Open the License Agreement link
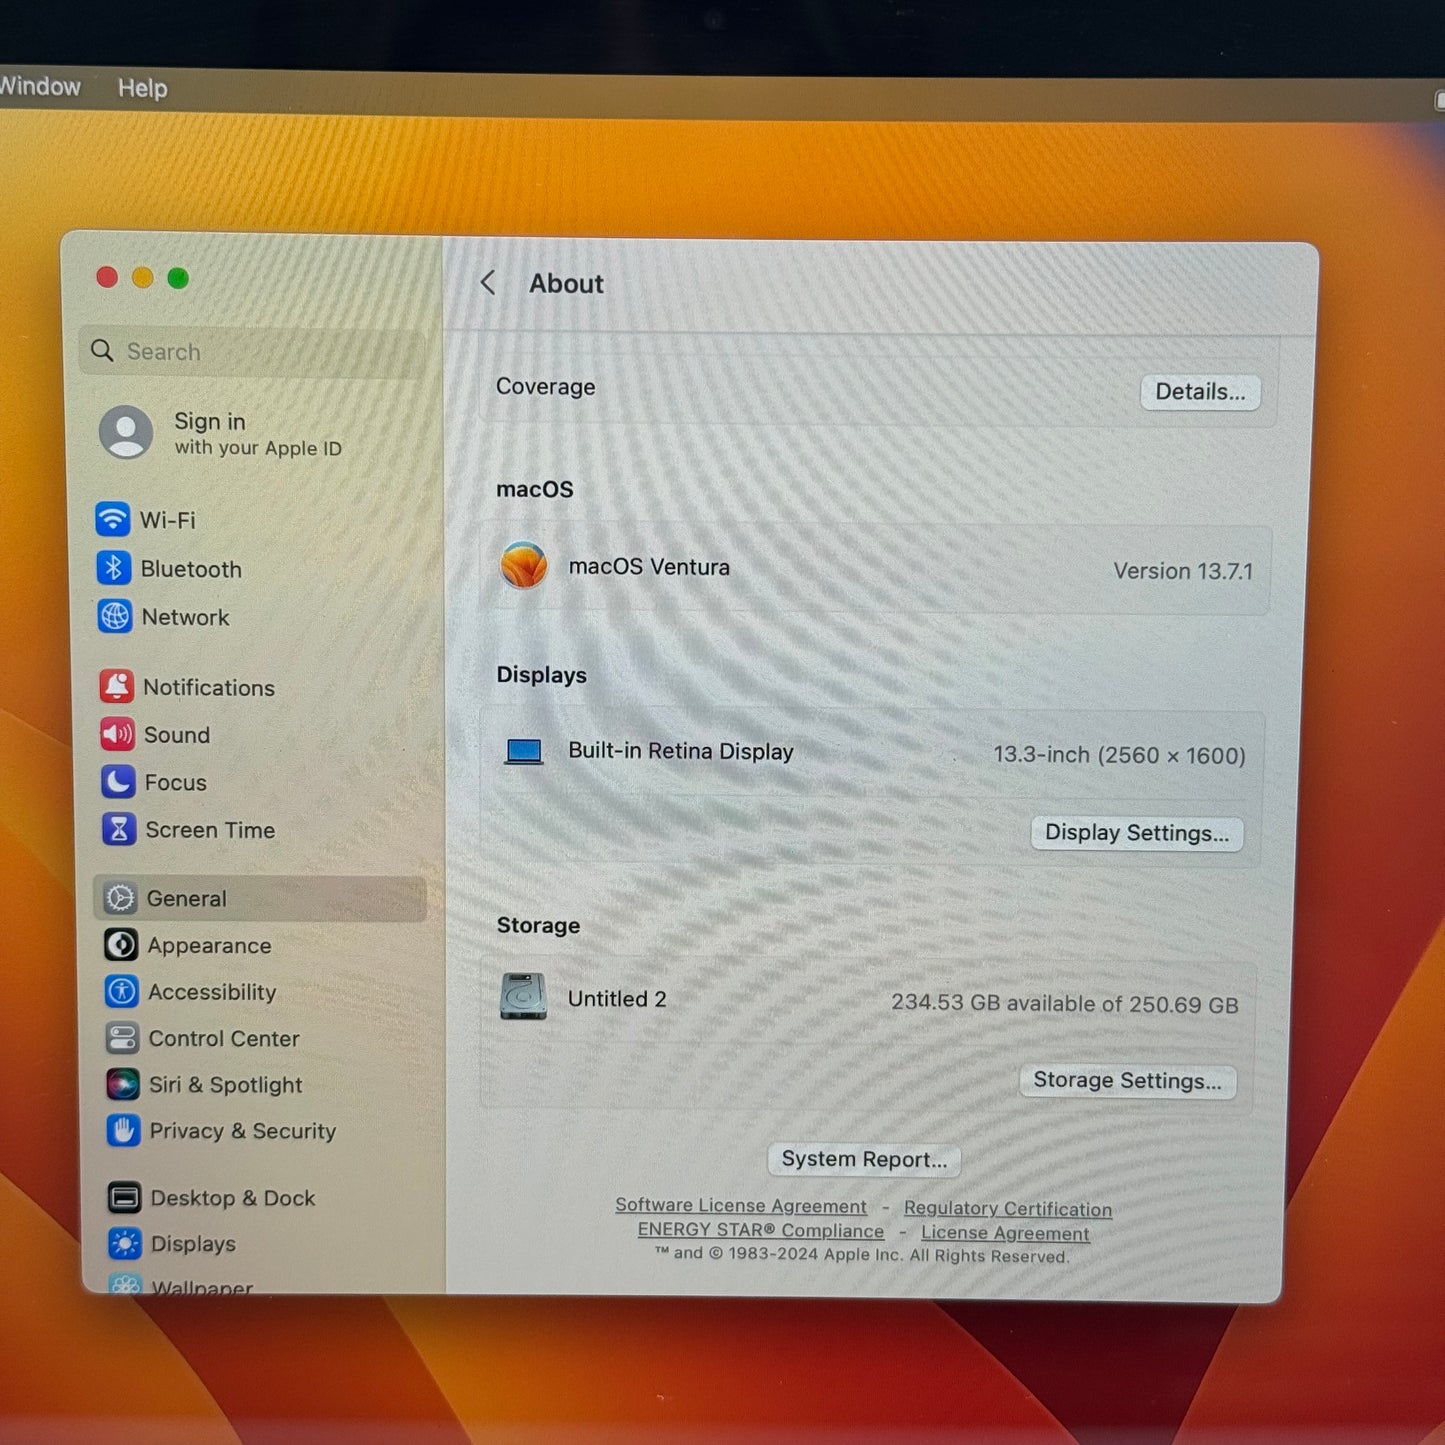Screen dimensions: 1445x1445 click(1005, 1233)
